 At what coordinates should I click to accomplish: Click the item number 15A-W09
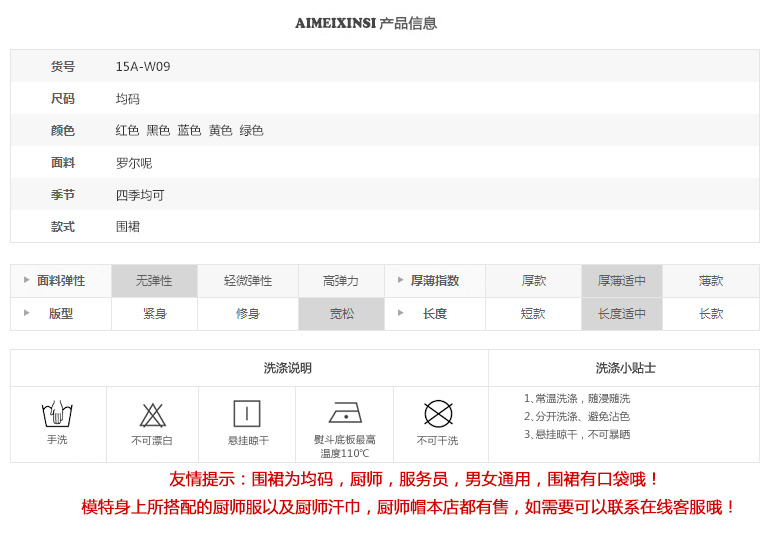pyautogui.click(x=143, y=67)
